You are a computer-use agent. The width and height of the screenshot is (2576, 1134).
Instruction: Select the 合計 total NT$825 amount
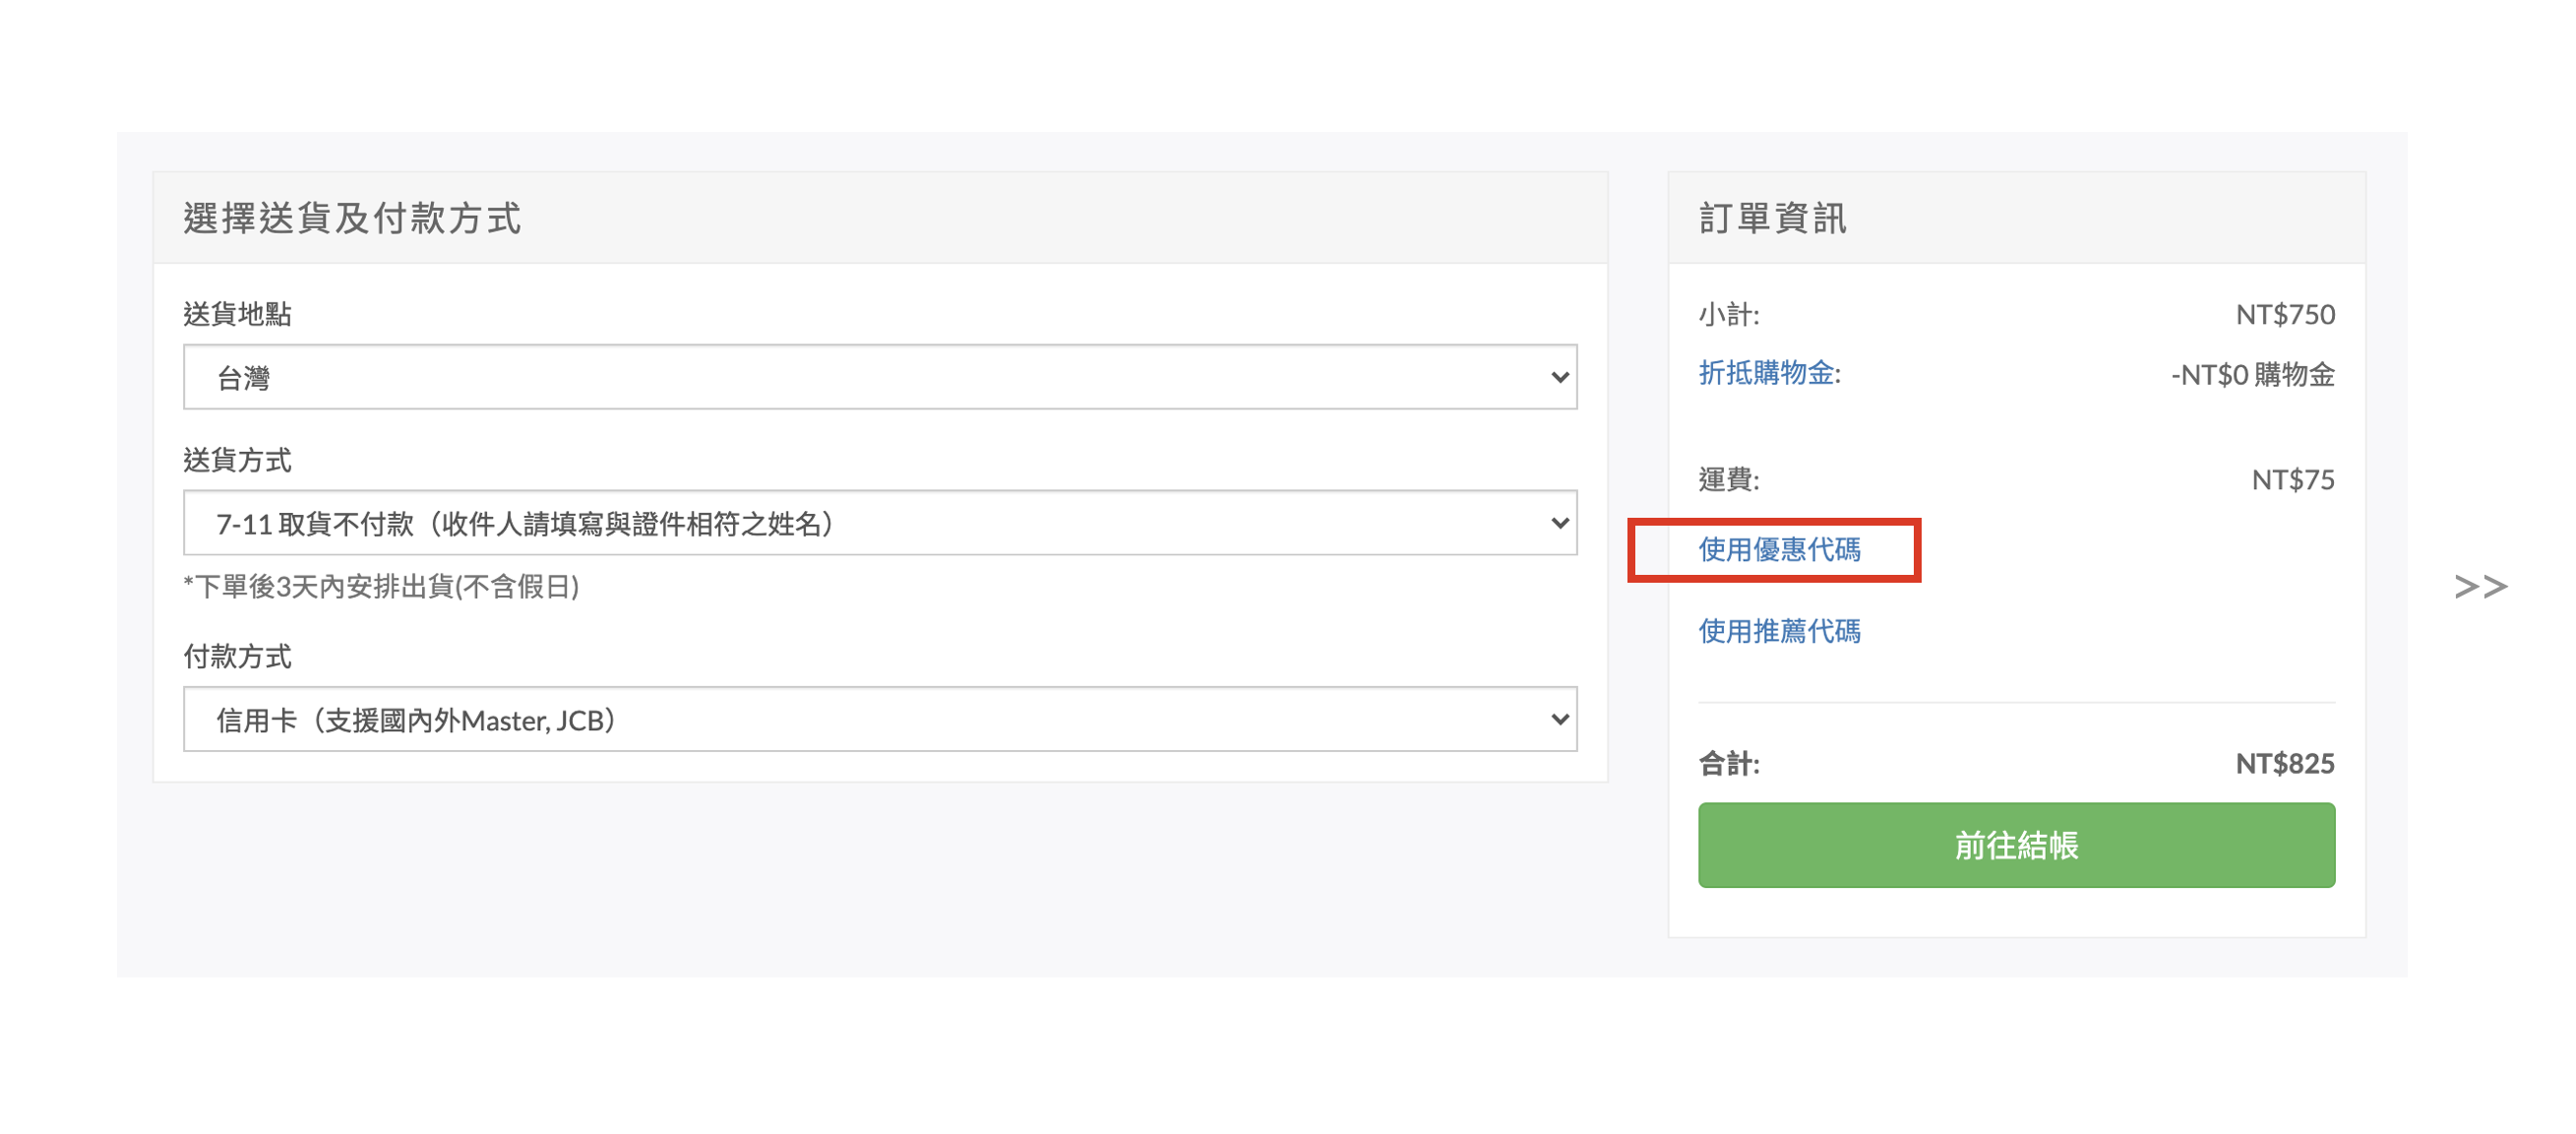point(2284,763)
